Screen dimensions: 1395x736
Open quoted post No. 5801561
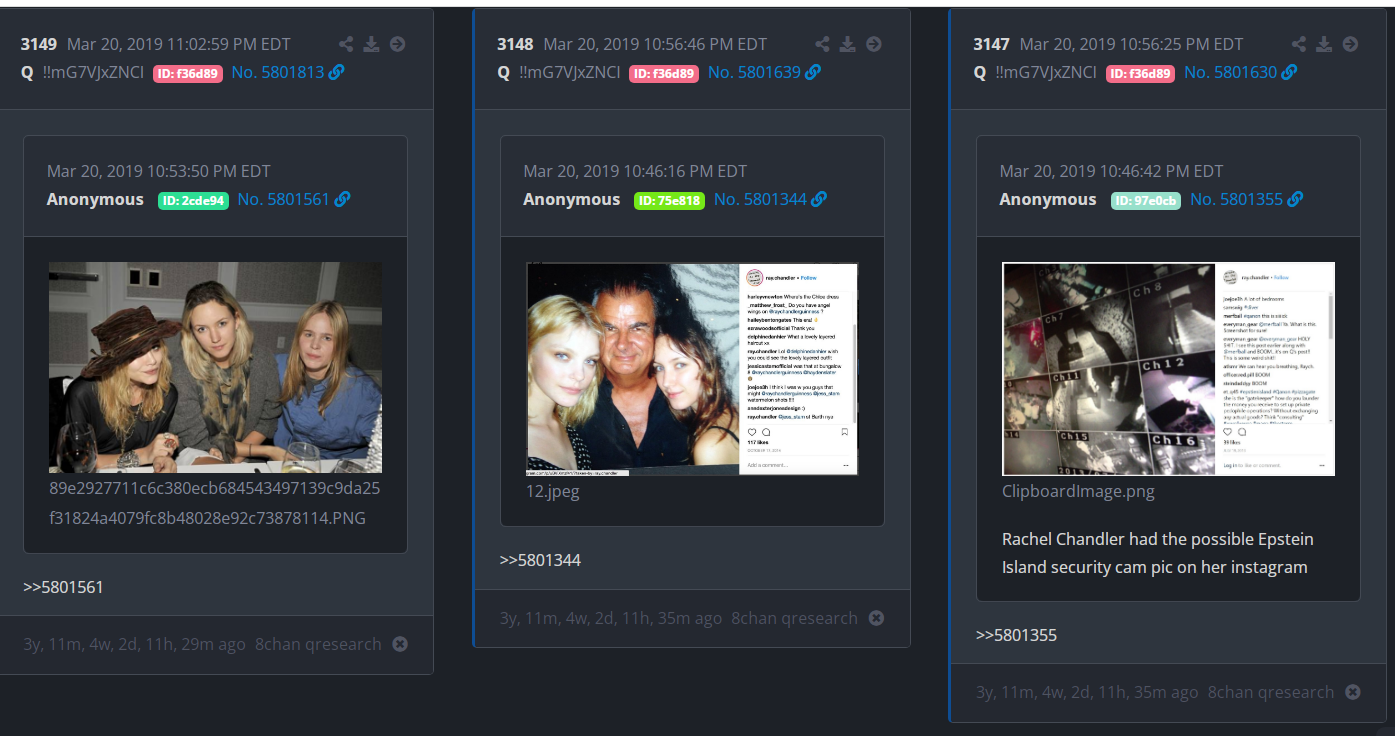(x=284, y=199)
